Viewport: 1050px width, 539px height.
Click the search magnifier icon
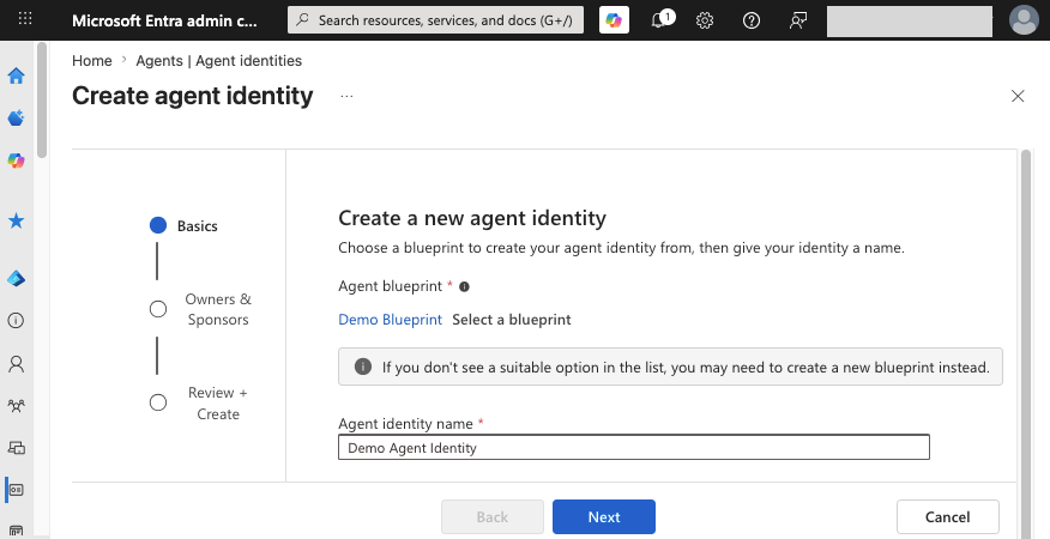(x=303, y=20)
